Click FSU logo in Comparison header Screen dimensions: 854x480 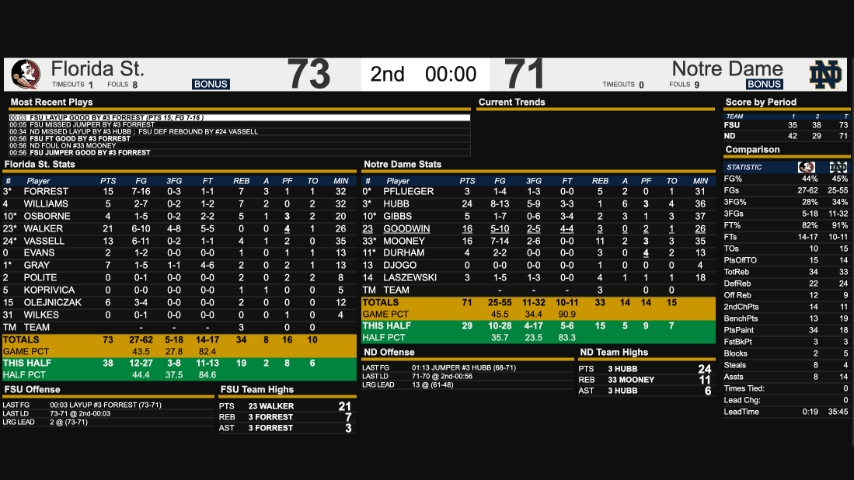[x=806, y=167]
